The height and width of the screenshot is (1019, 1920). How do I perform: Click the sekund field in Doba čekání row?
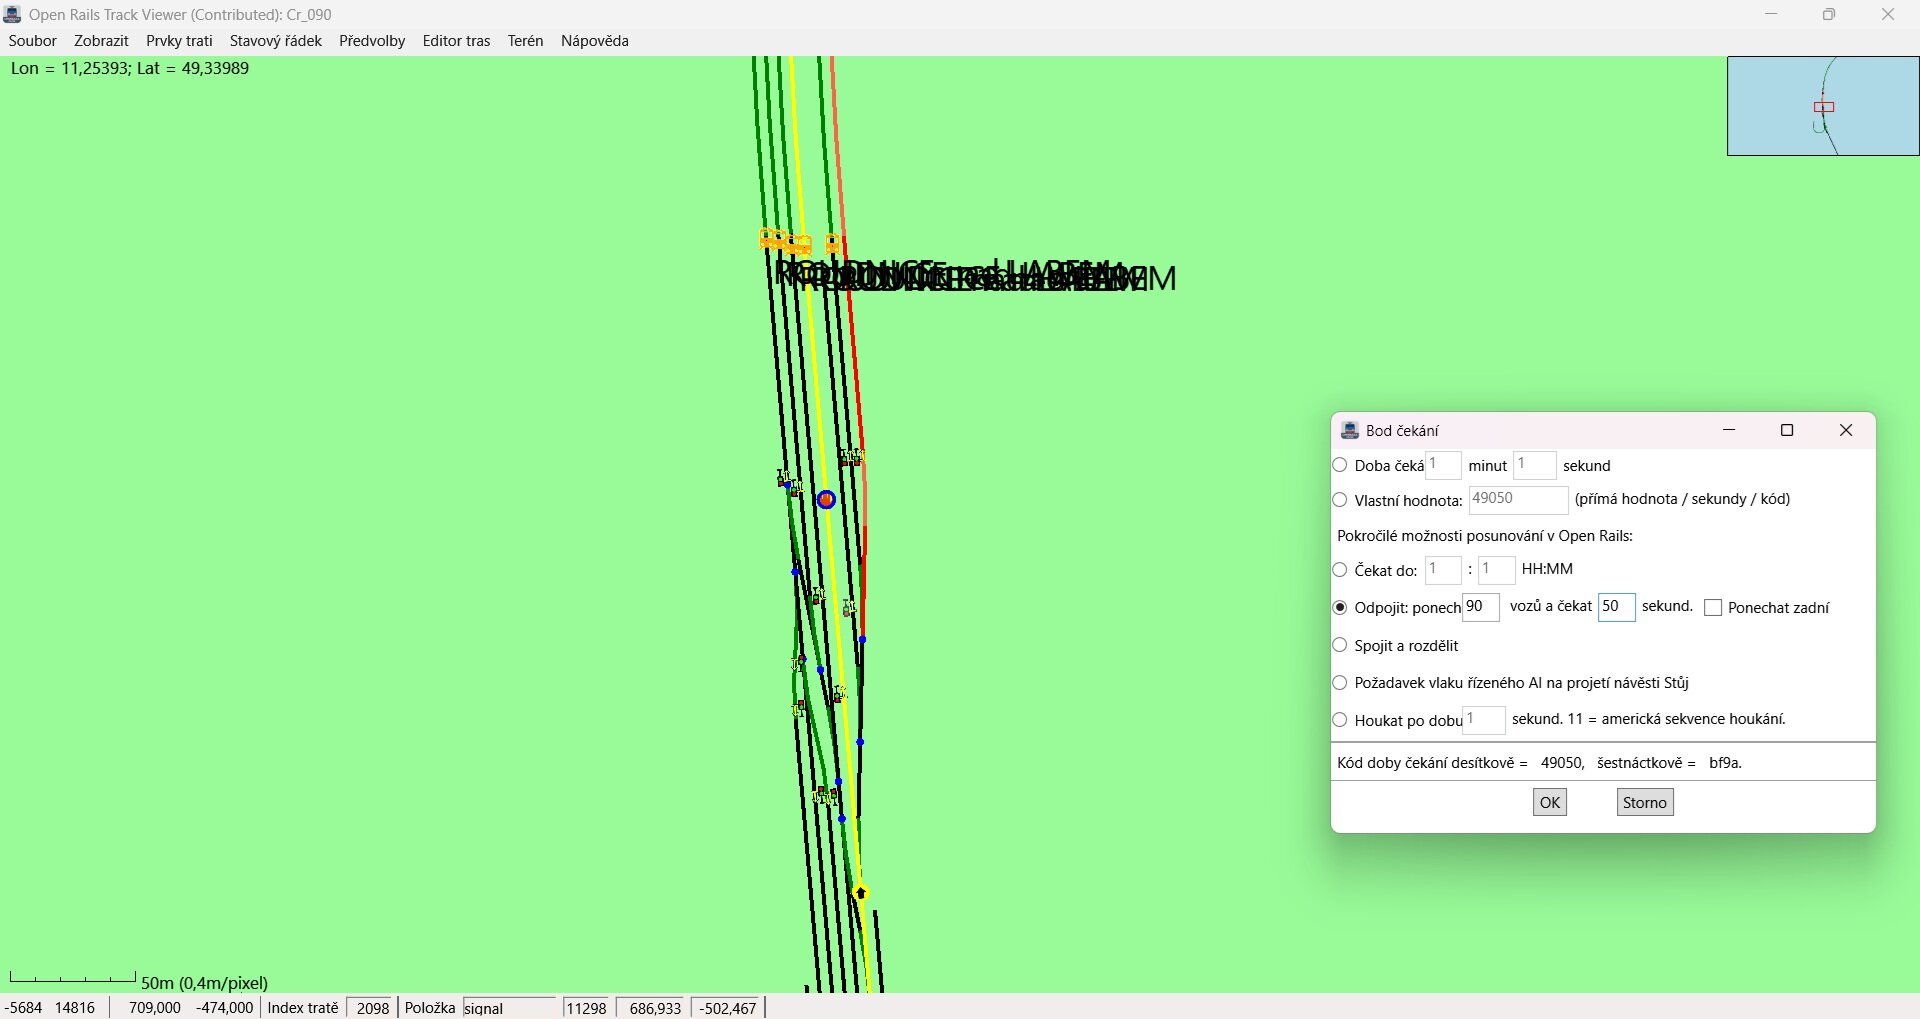point(1535,466)
